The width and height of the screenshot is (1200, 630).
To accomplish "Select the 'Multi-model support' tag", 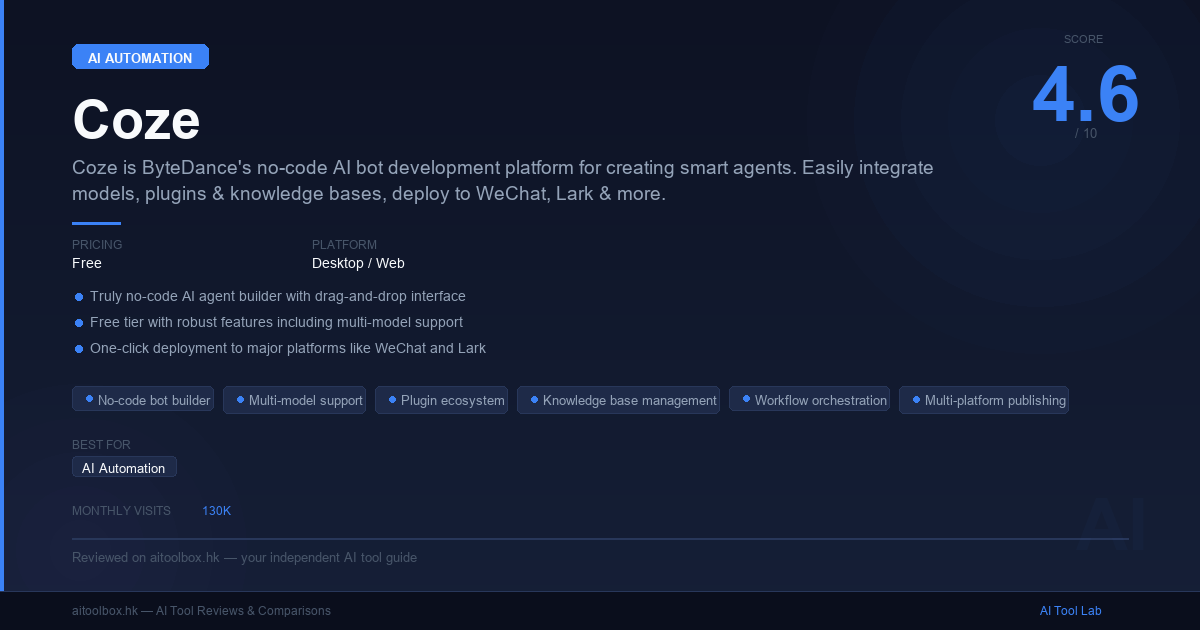I will pos(294,400).
